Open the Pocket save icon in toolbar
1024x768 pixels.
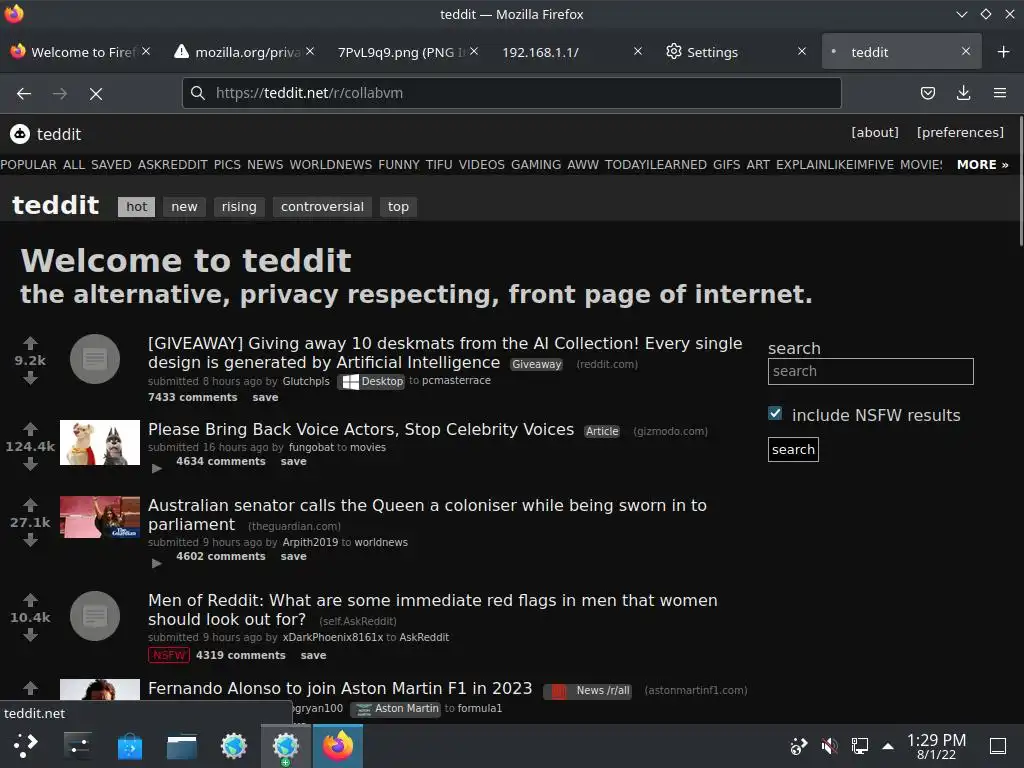pyautogui.click(x=927, y=93)
